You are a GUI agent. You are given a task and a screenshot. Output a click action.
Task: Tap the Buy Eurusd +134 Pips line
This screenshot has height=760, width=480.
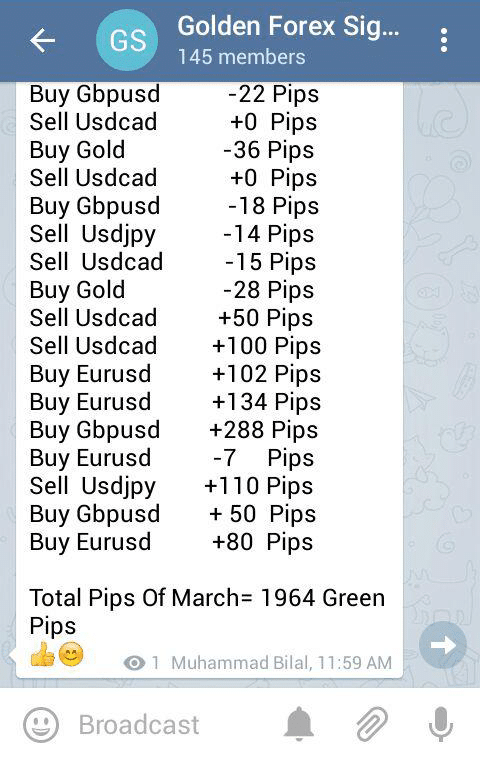(175, 402)
